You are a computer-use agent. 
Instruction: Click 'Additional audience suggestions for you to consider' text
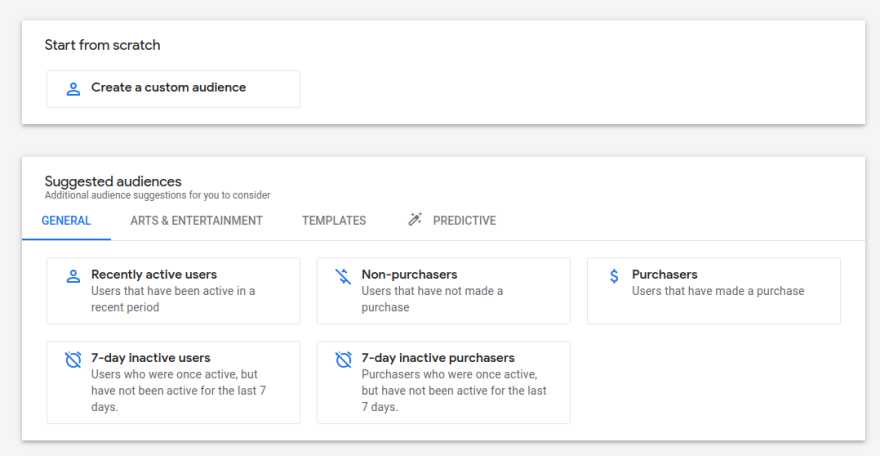click(157, 195)
